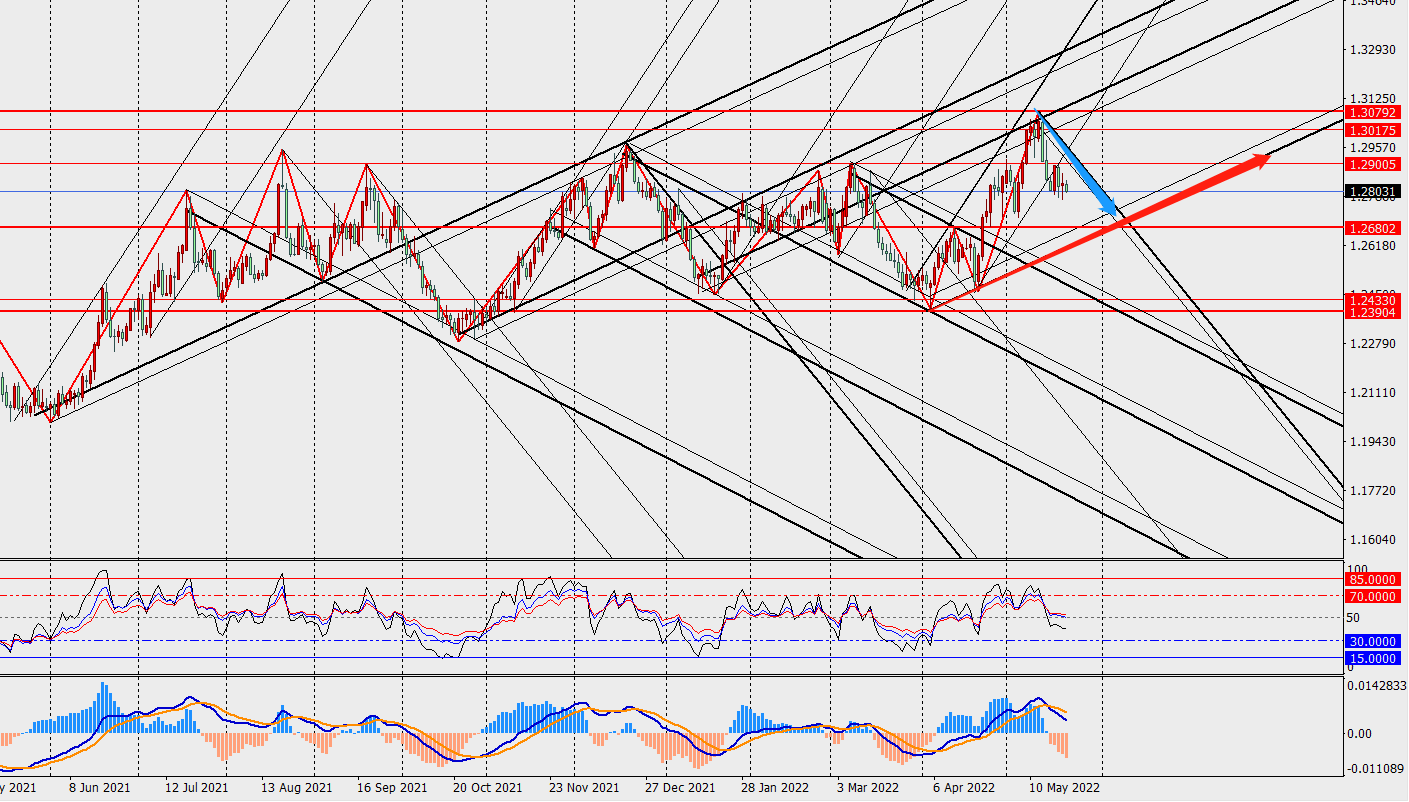Click the 1.16040 price scale value
This screenshot has width=1409, height=802.
[x=1373, y=540]
